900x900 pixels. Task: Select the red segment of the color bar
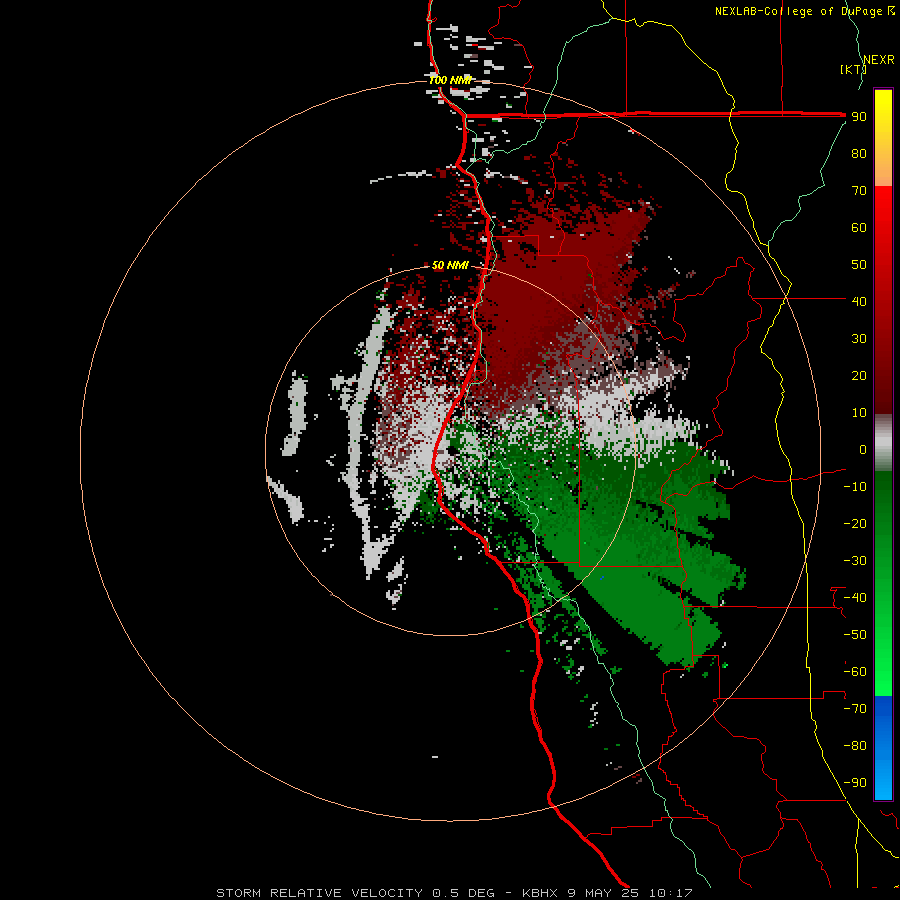[x=883, y=300]
